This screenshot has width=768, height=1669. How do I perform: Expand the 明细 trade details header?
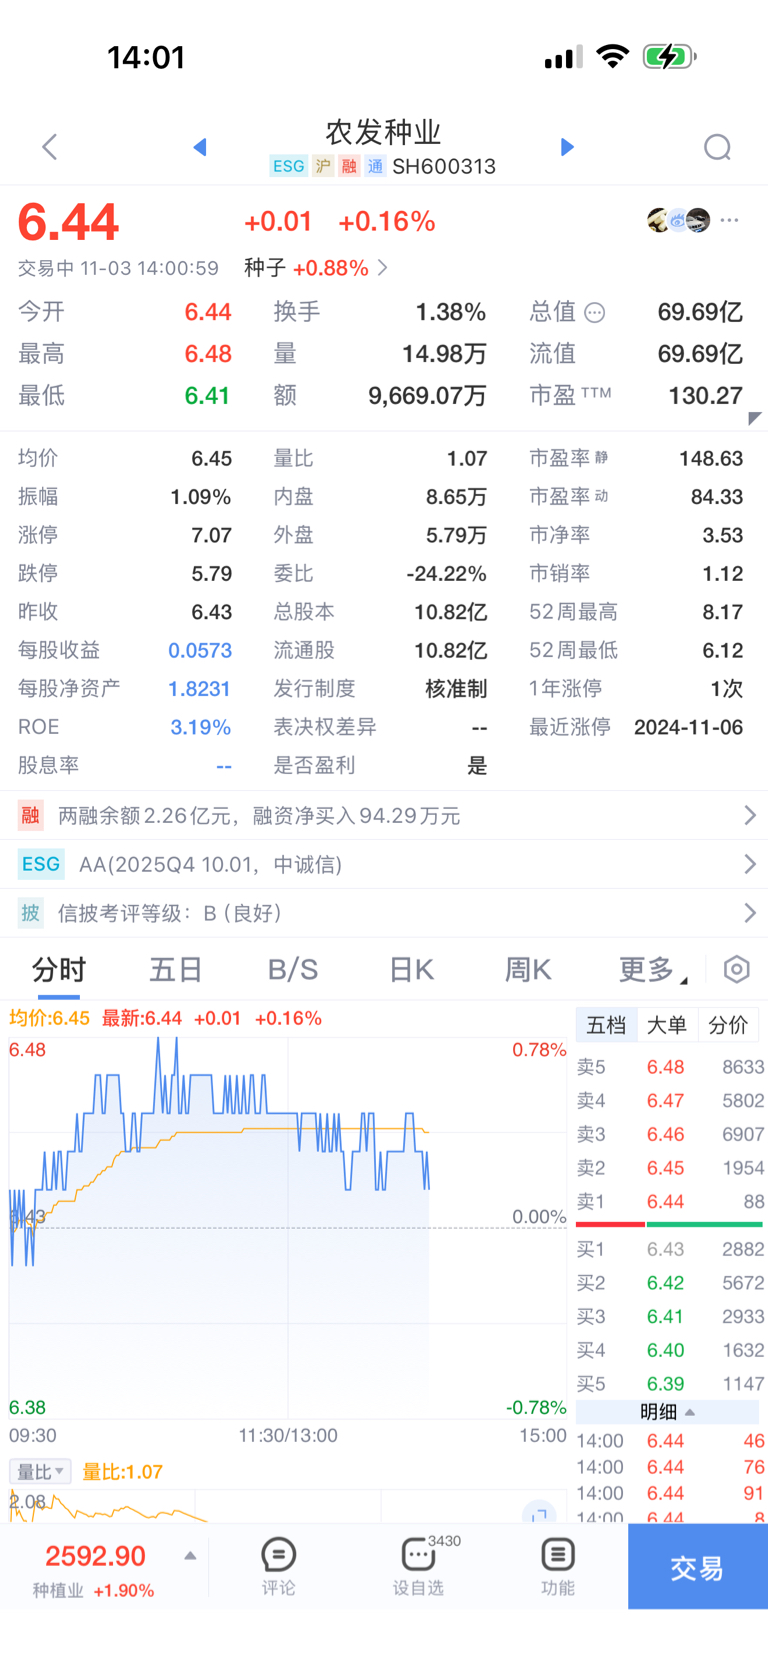coord(667,1412)
